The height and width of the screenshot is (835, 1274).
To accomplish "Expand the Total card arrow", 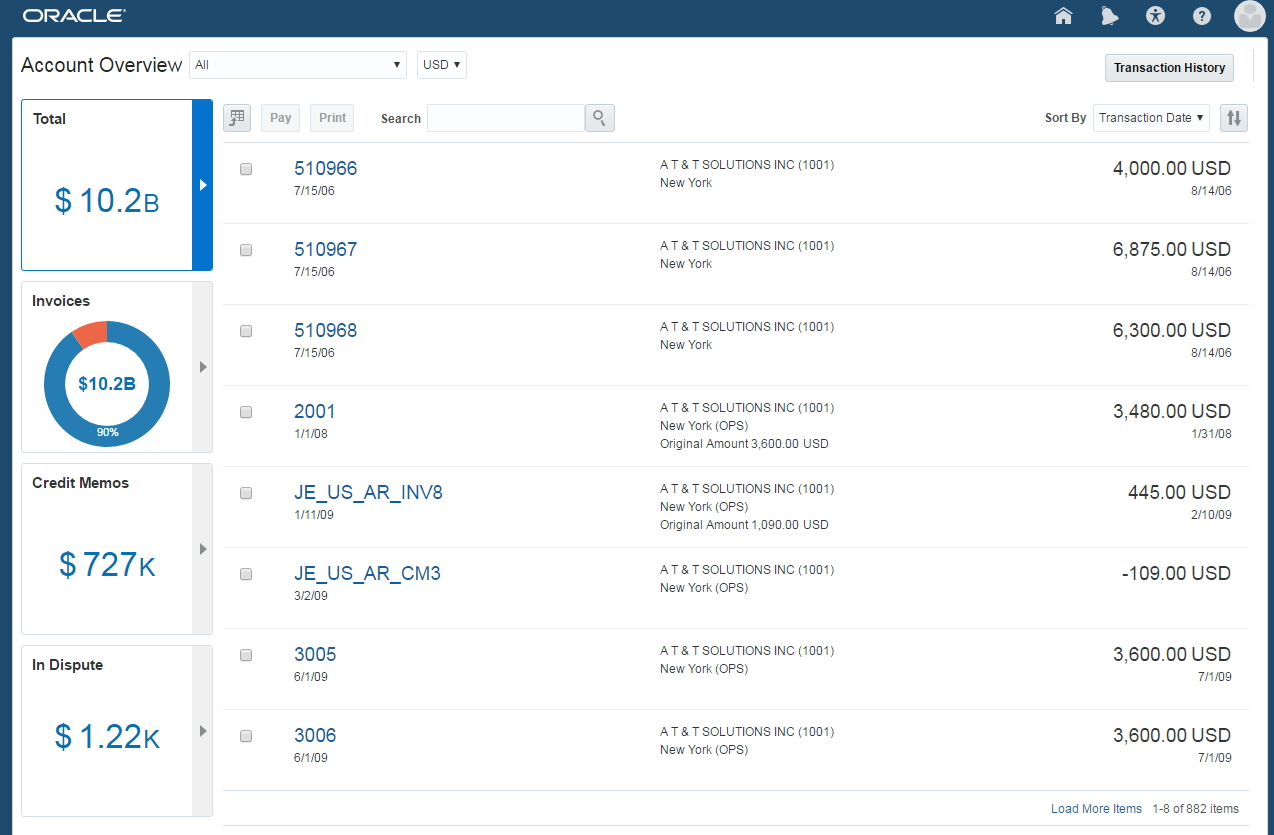I will click(202, 185).
